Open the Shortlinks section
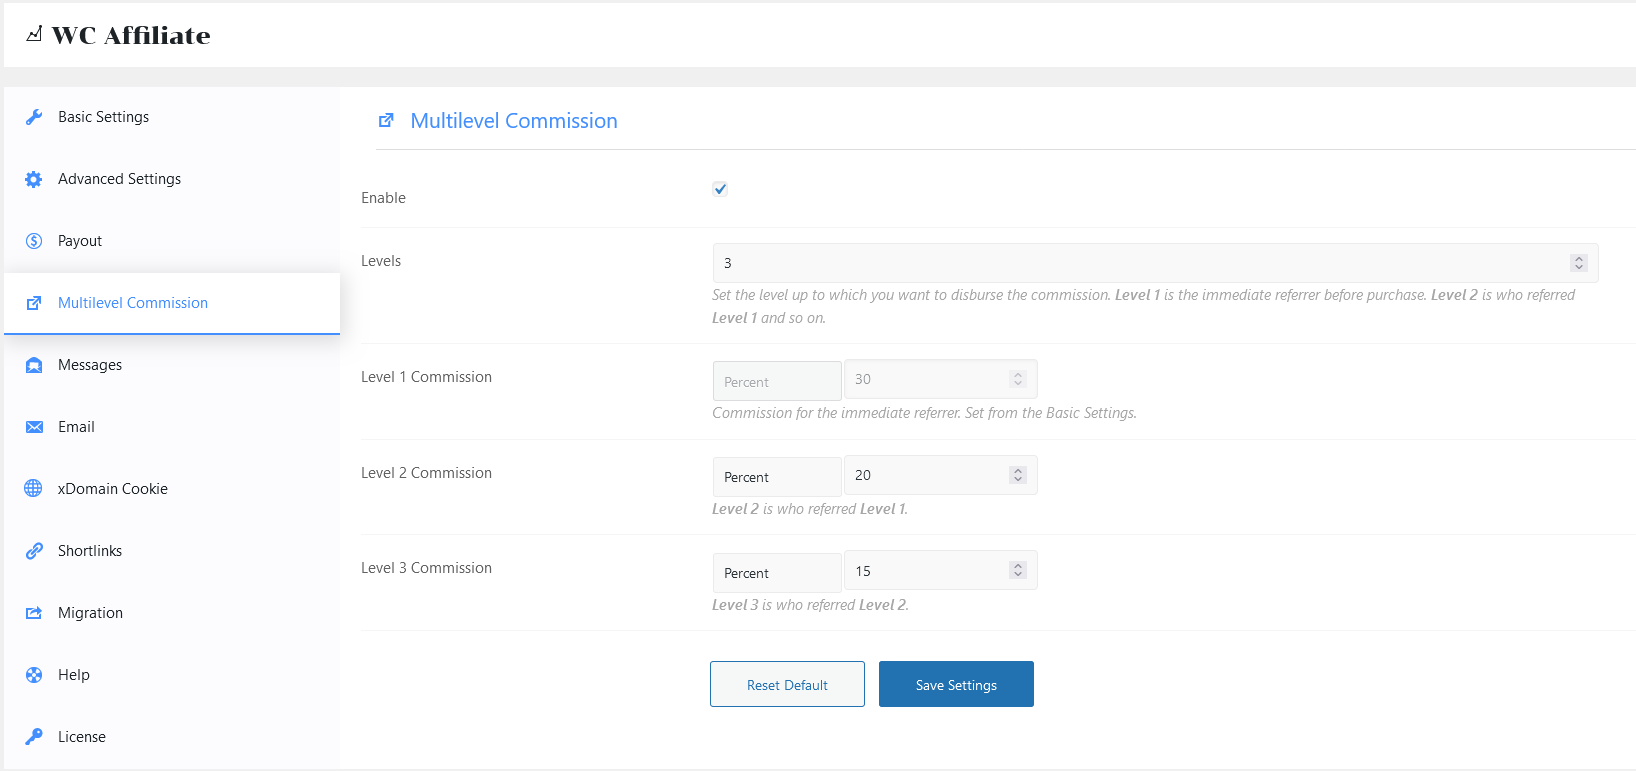1636x771 pixels. pyautogui.click(x=172, y=551)
